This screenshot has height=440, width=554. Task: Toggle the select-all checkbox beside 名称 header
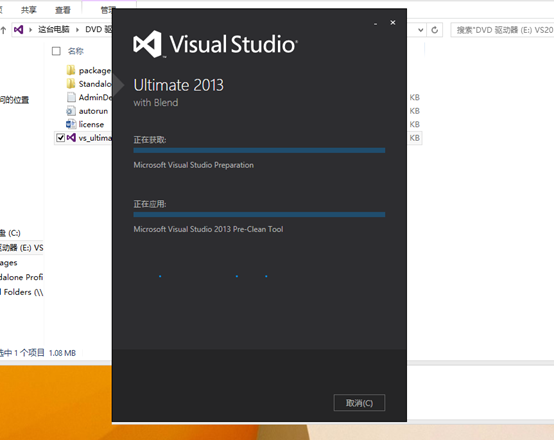point(56,51)
